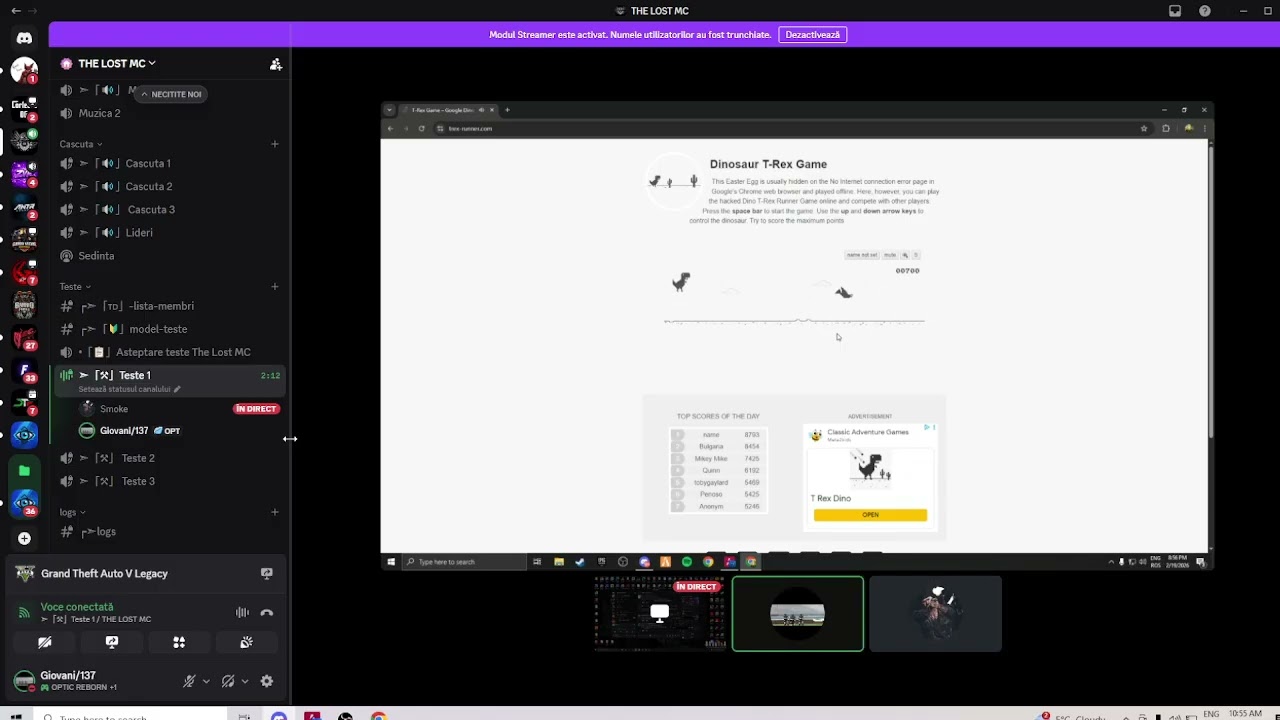
Task: Join the Teste 3 voice channel
Action: (x=170, y=481)
